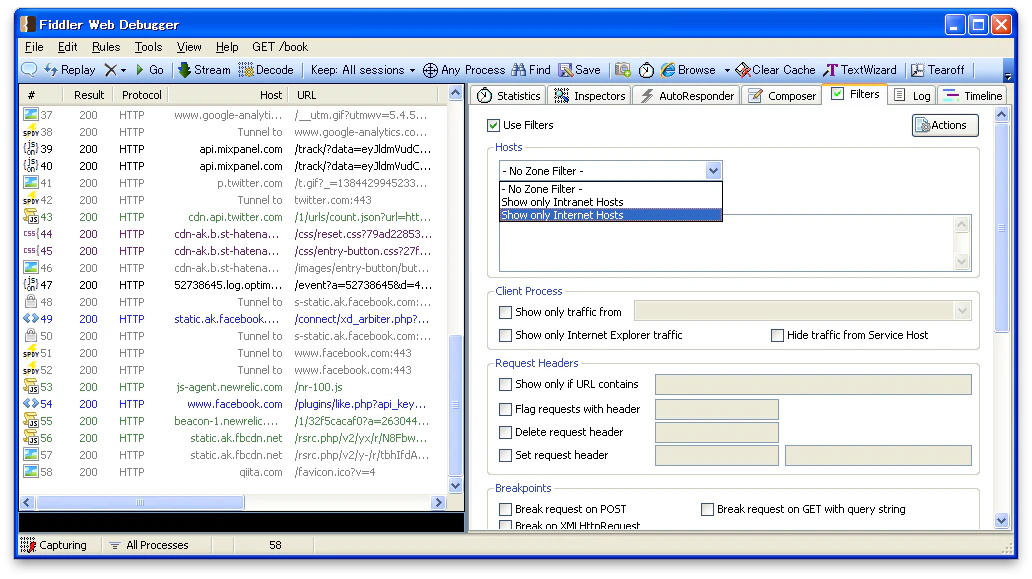This screenshot has height=579, width=1032.
Task: Enable Flag requests with header
Action: click(x=505, y=409)
